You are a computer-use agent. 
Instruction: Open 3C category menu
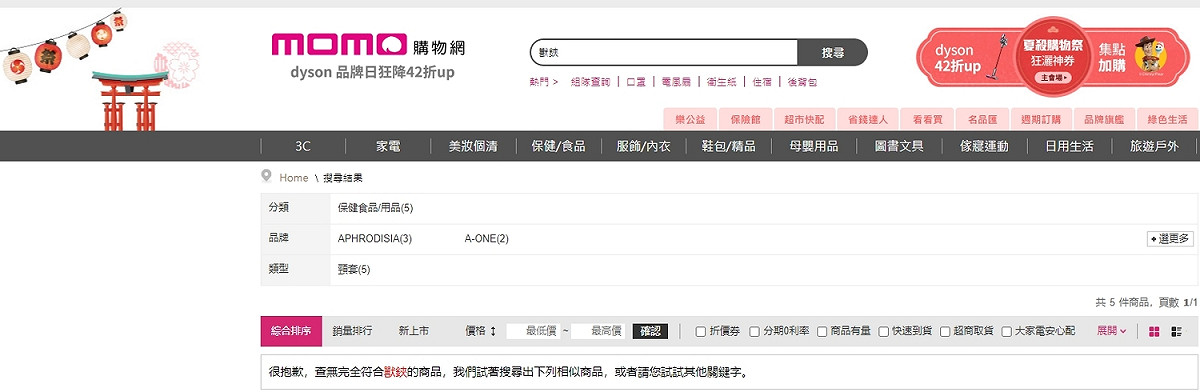coord(303,146)
